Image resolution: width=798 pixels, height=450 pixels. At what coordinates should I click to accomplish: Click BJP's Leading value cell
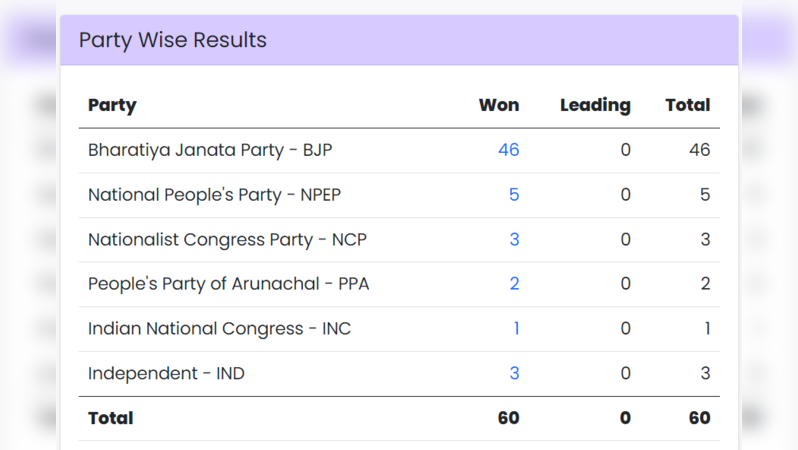[x=625, y=150]
